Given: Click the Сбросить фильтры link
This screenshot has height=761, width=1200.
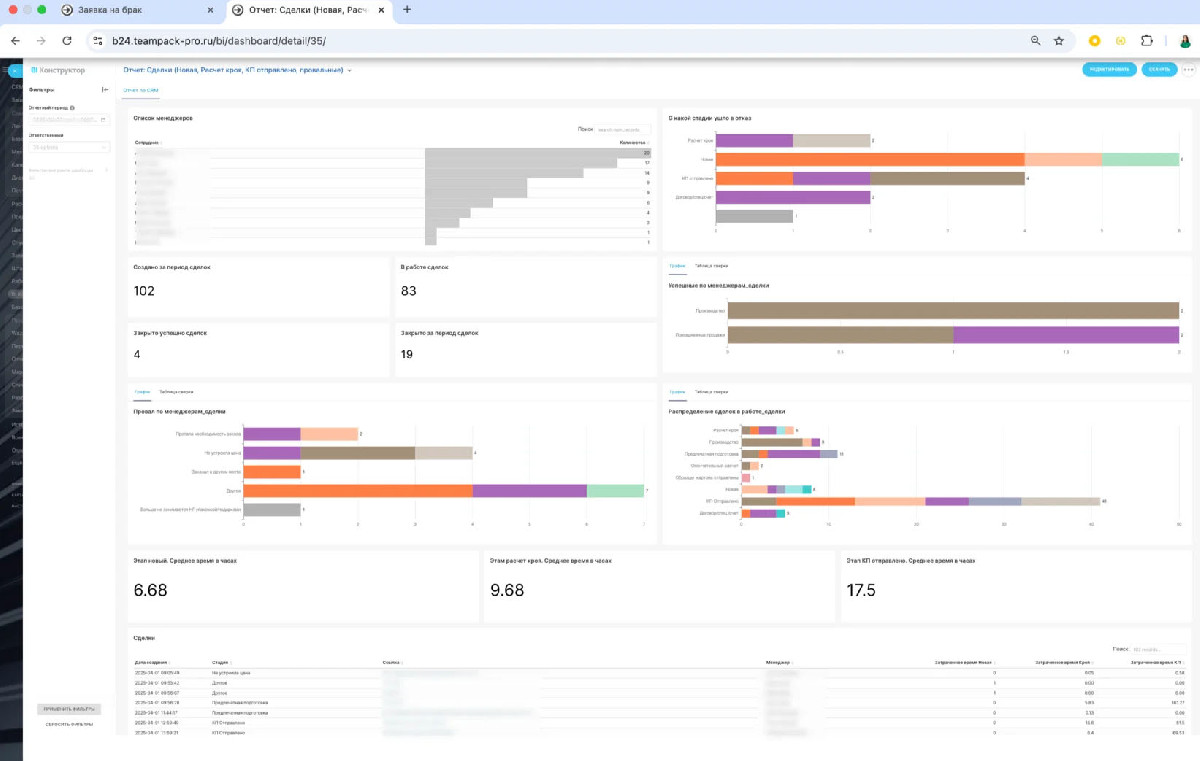Looking at the screenshot, I should pos(69,724).
